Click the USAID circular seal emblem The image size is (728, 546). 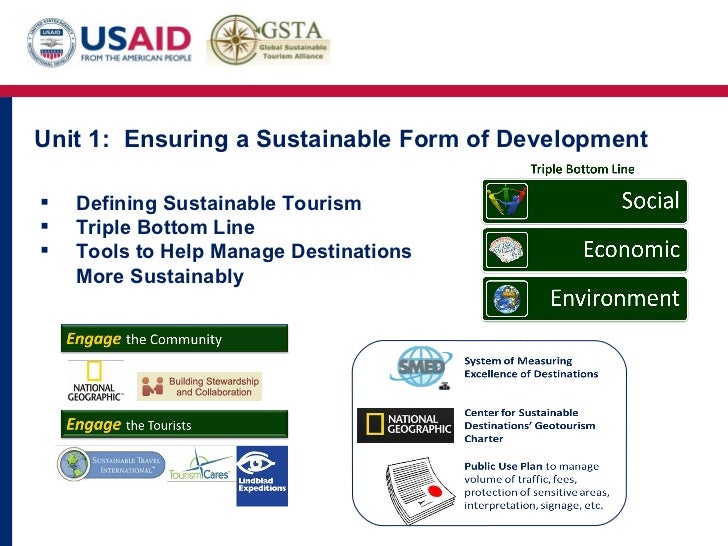(x=51, y=42)
